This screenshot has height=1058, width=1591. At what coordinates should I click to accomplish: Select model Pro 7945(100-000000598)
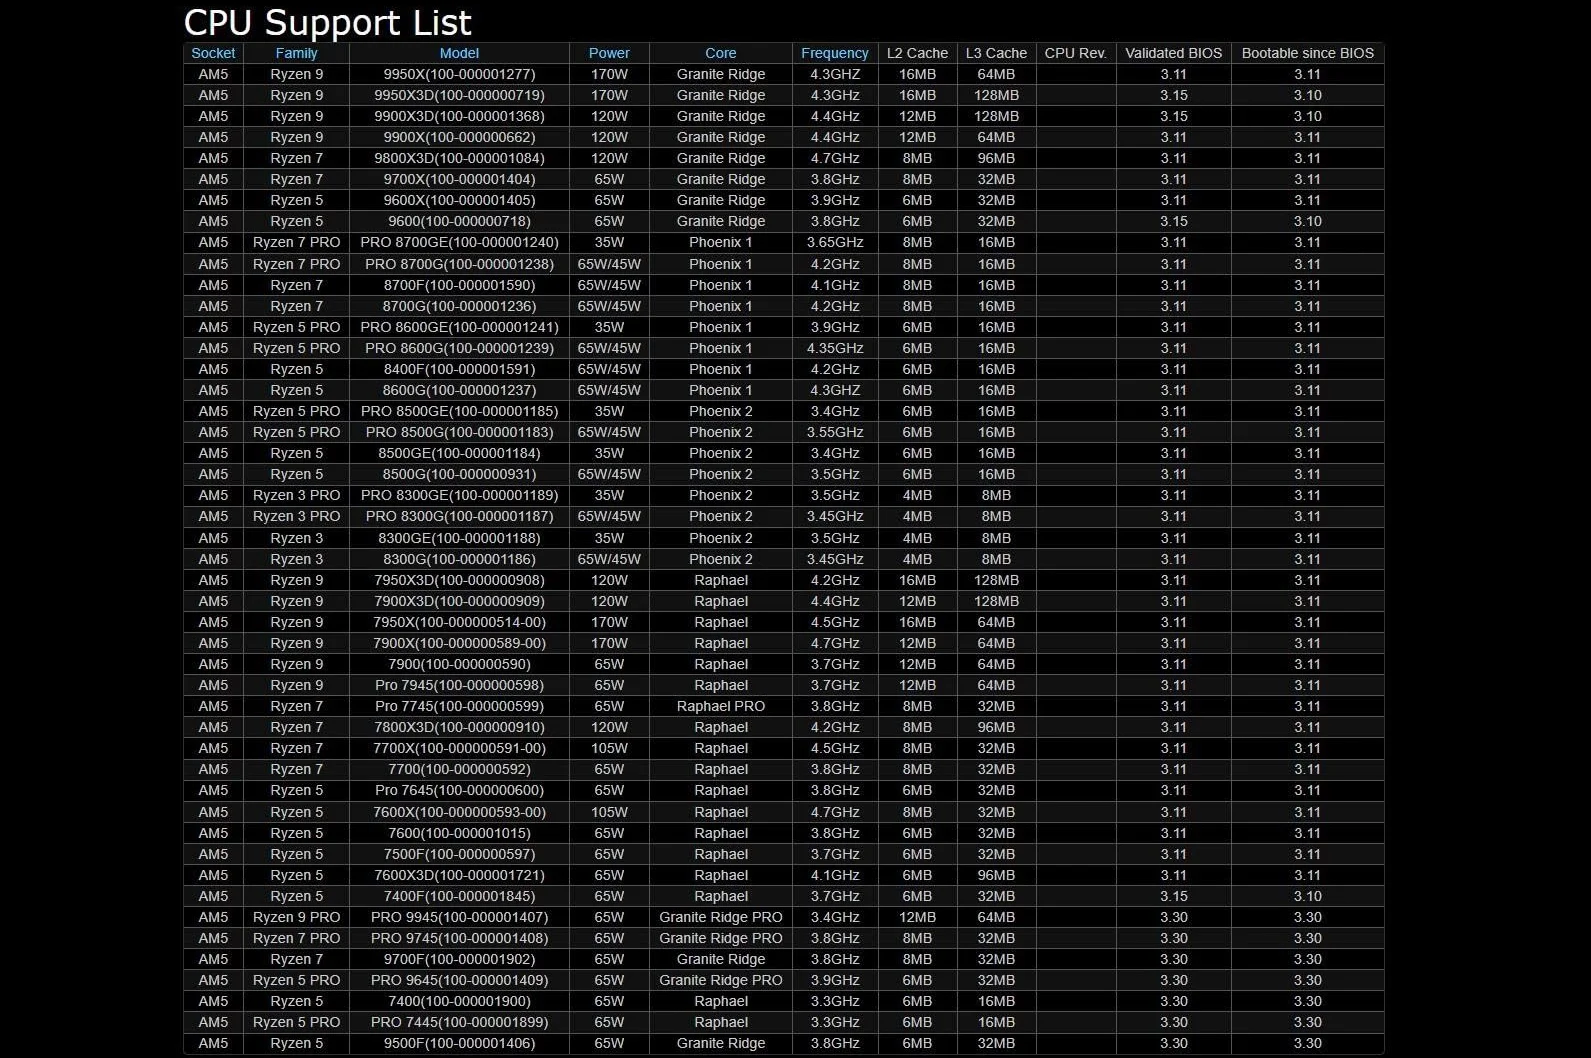coord(459,685)
